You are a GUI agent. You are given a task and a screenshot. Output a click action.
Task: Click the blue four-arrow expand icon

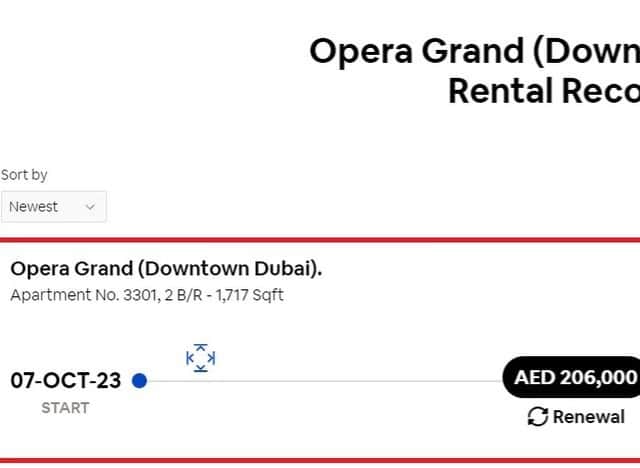(200, 358)
